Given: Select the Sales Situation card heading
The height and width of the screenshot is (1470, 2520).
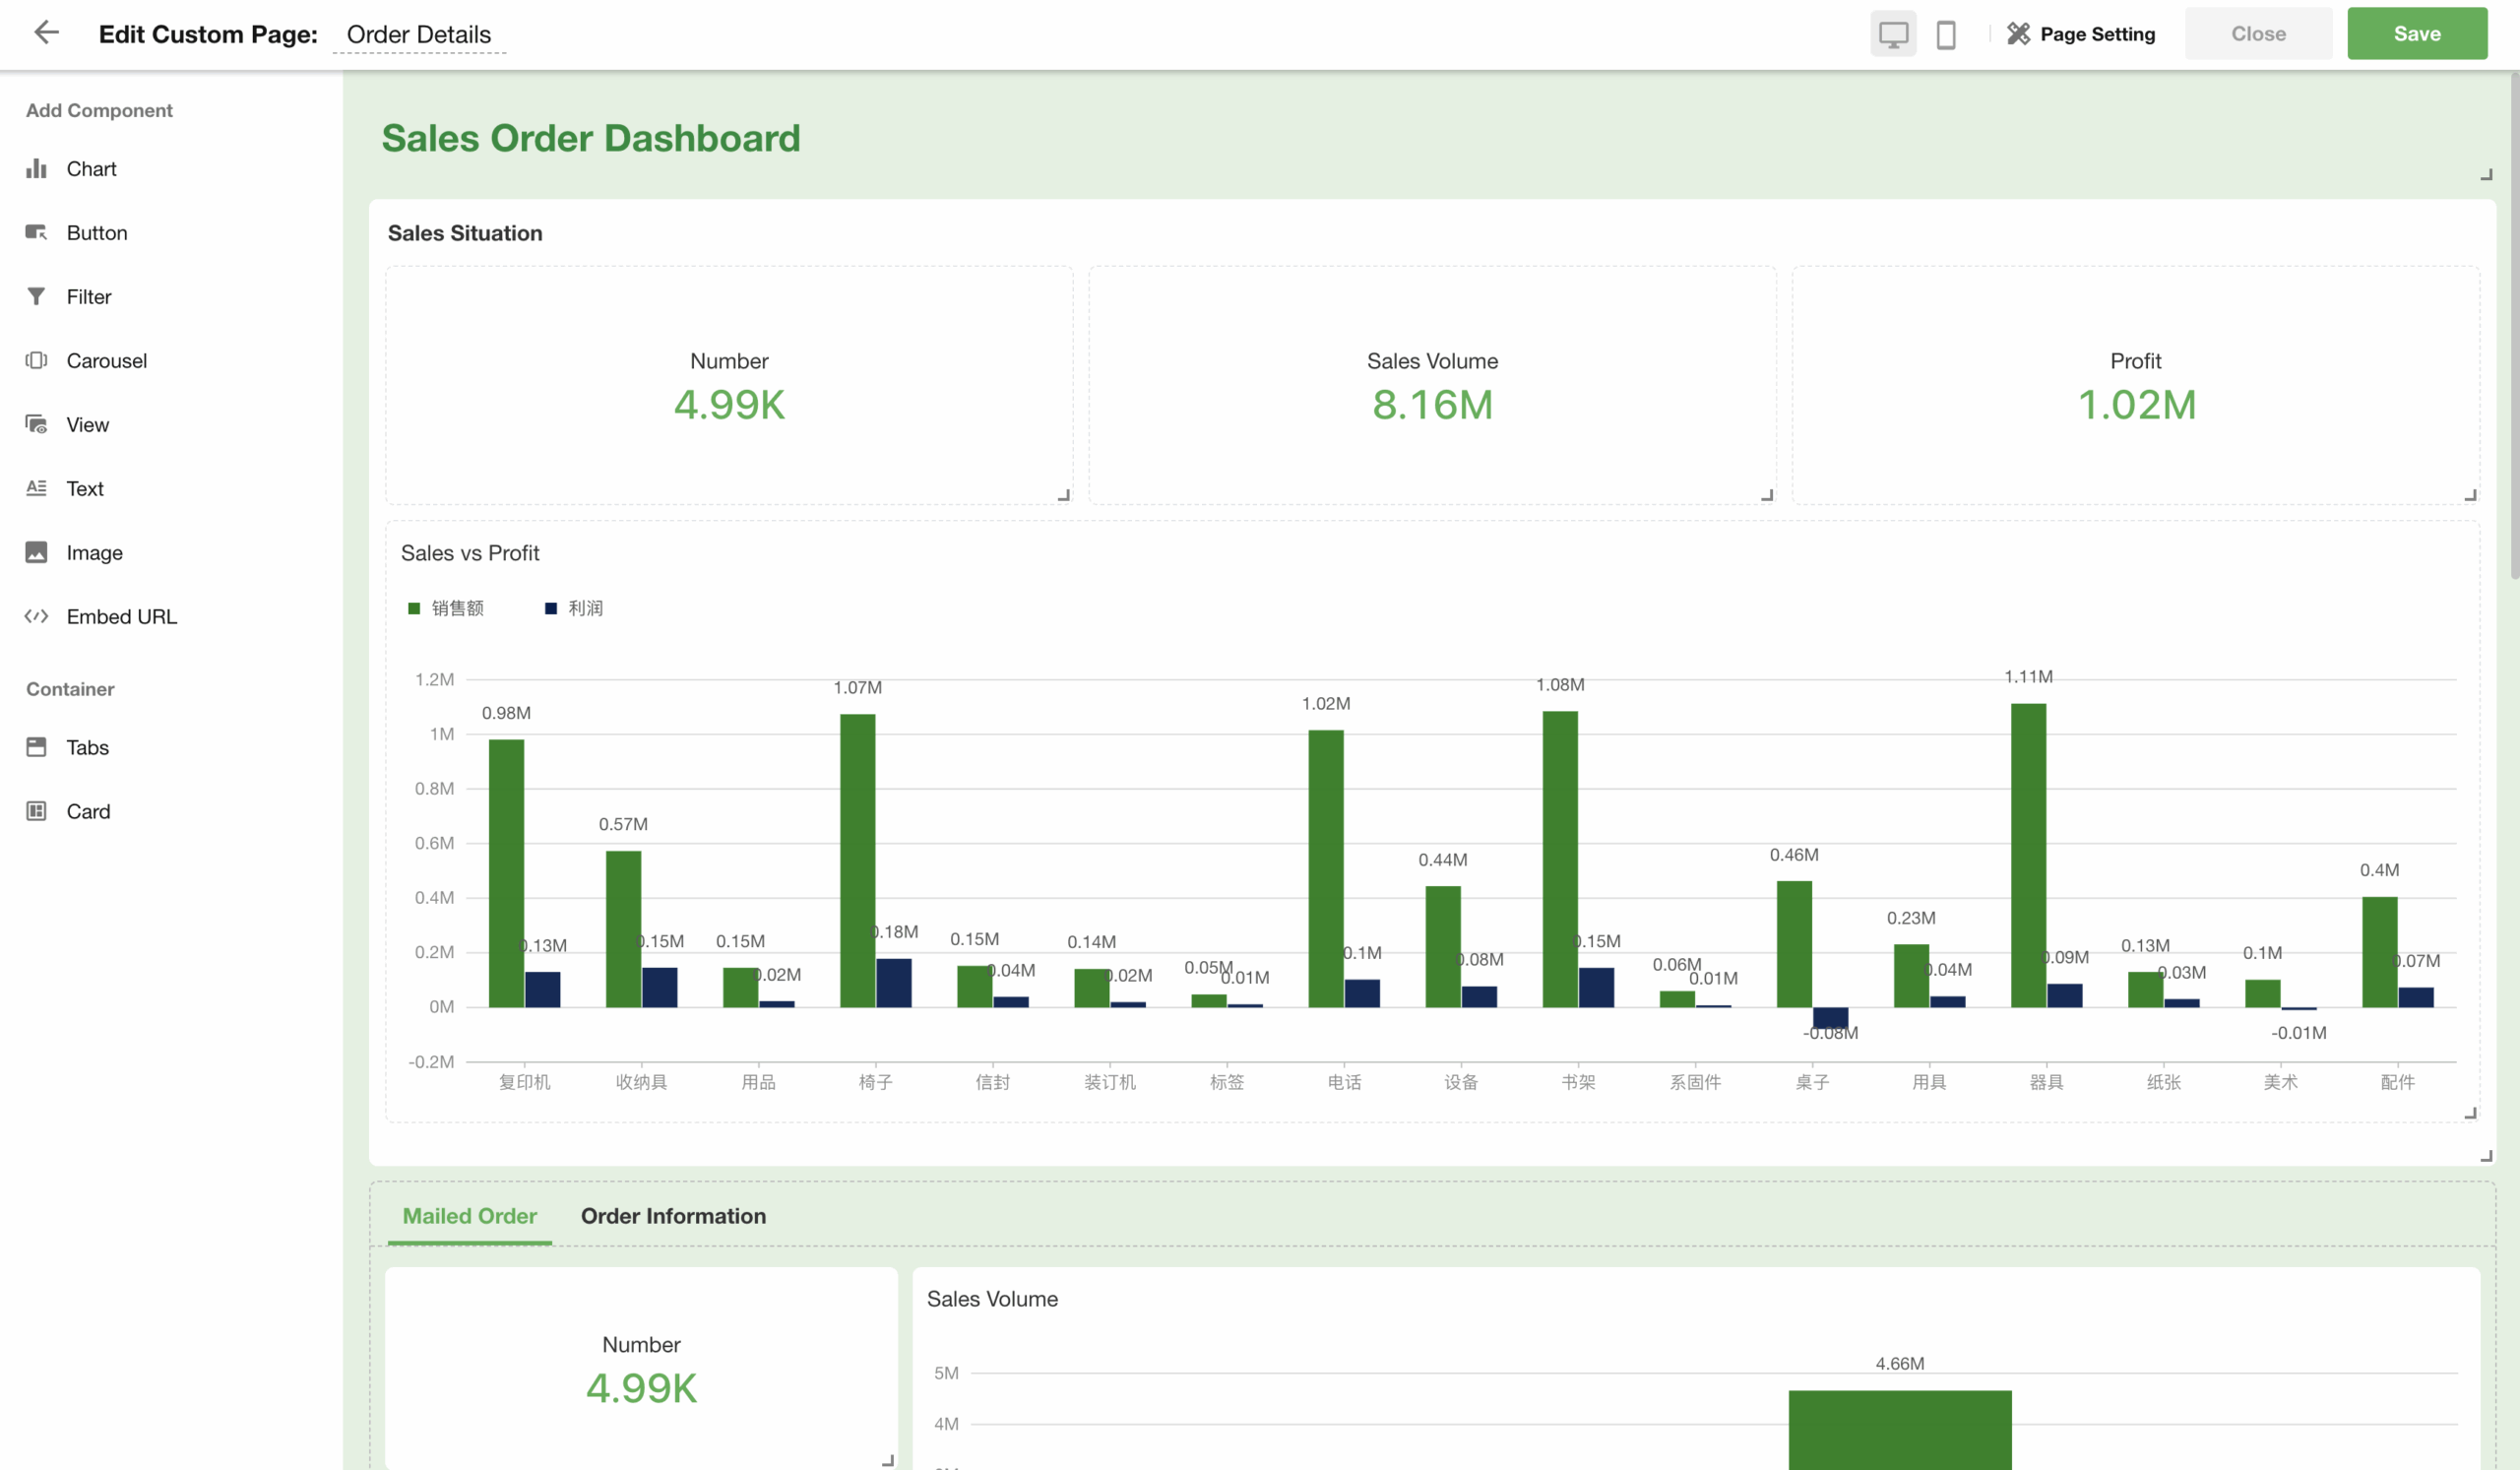Looking at the screenshot, I should click(x=465, y=233).
